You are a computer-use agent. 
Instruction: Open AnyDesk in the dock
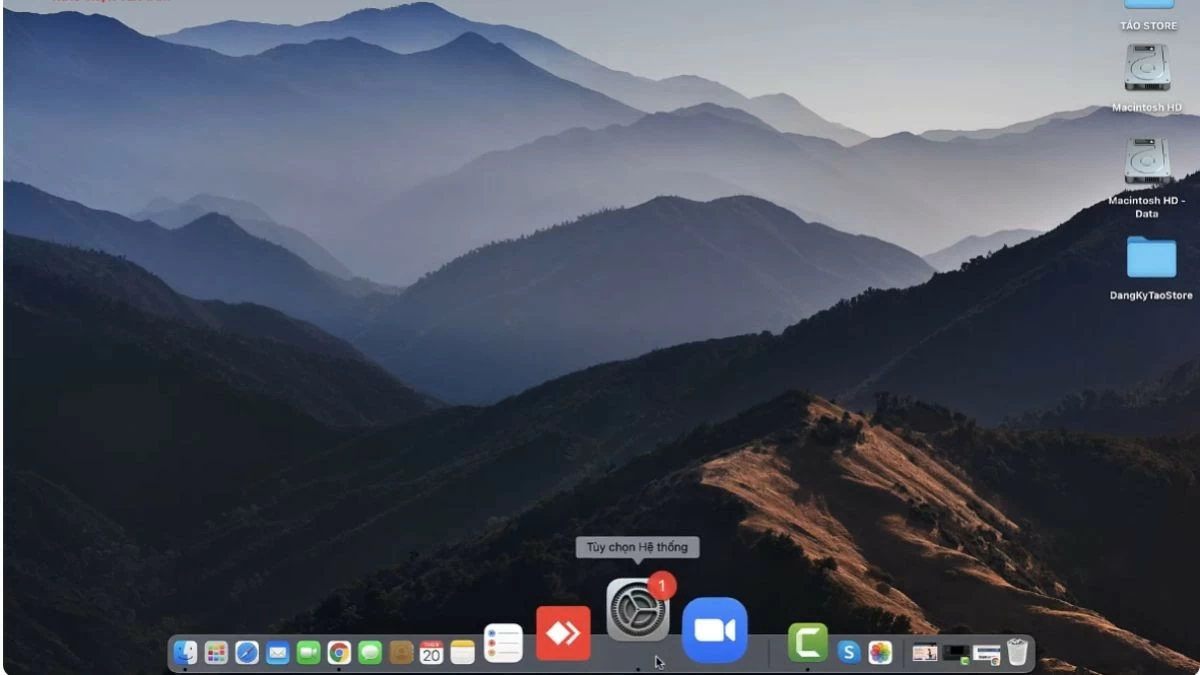pos(563,633)
